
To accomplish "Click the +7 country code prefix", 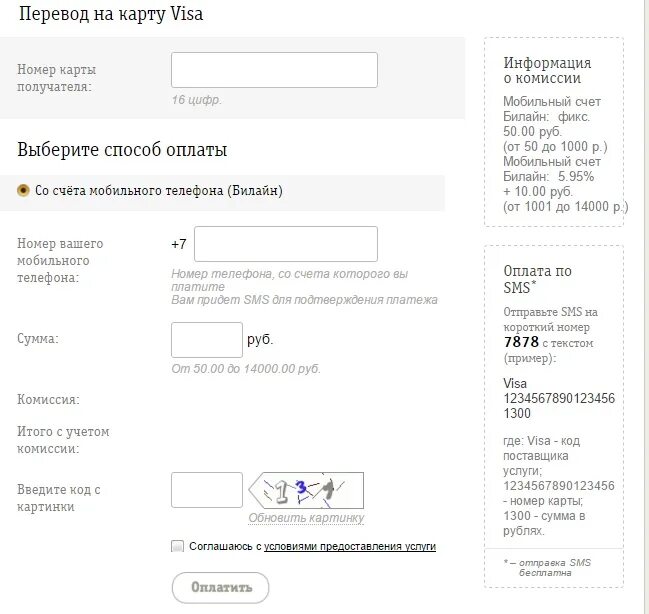I will pyautogui.click(x=179, y=244).
